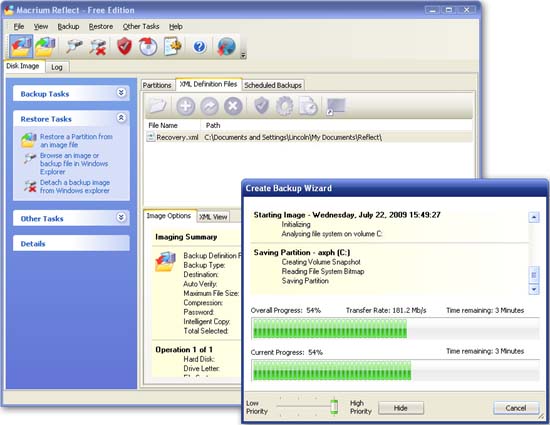Click the wizard log scroll up arrow
This screenshot has width=550, height=425.
pyautogui.click(x=534, y=217)
